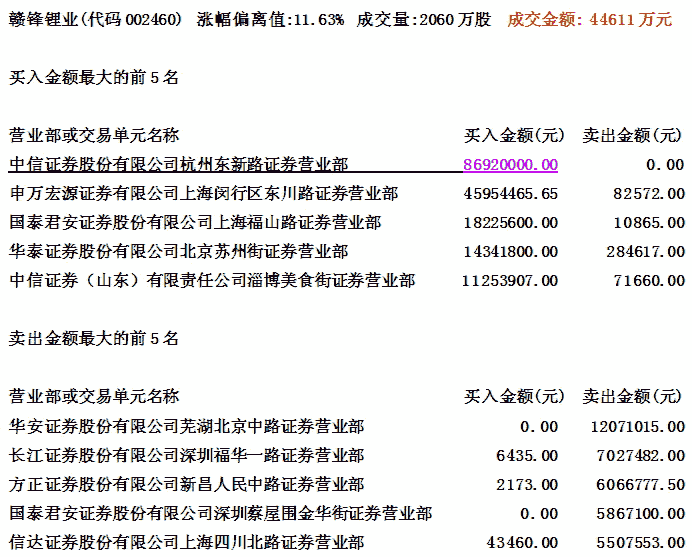
Task: Click the highlighted 86920000.00 buy amount link
Action: [511, 165]
